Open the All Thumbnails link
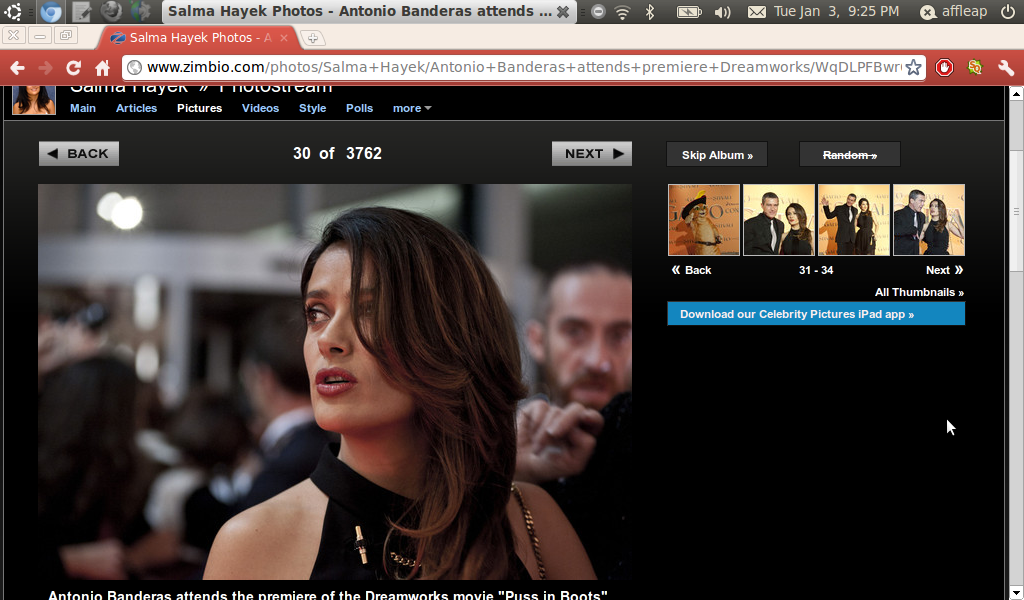This screenshot has width=1024, height=600. pos(920,292)
